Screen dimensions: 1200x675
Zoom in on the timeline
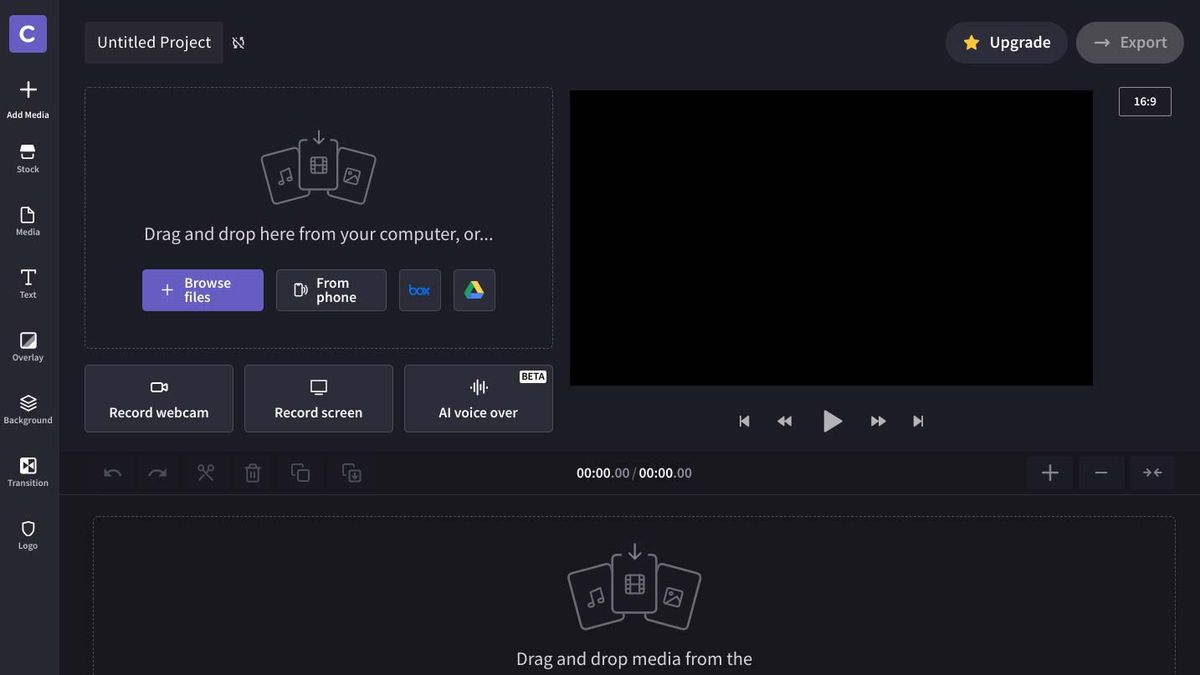click(1049, 472)
